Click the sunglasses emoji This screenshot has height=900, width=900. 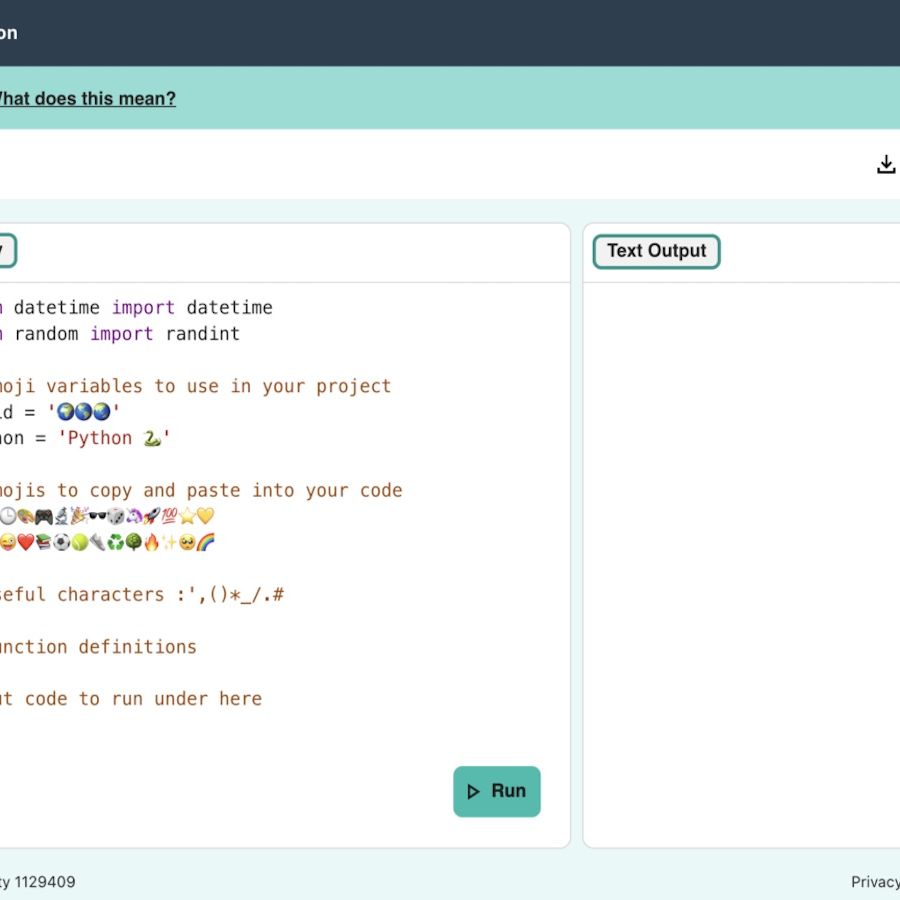point(97,516)
